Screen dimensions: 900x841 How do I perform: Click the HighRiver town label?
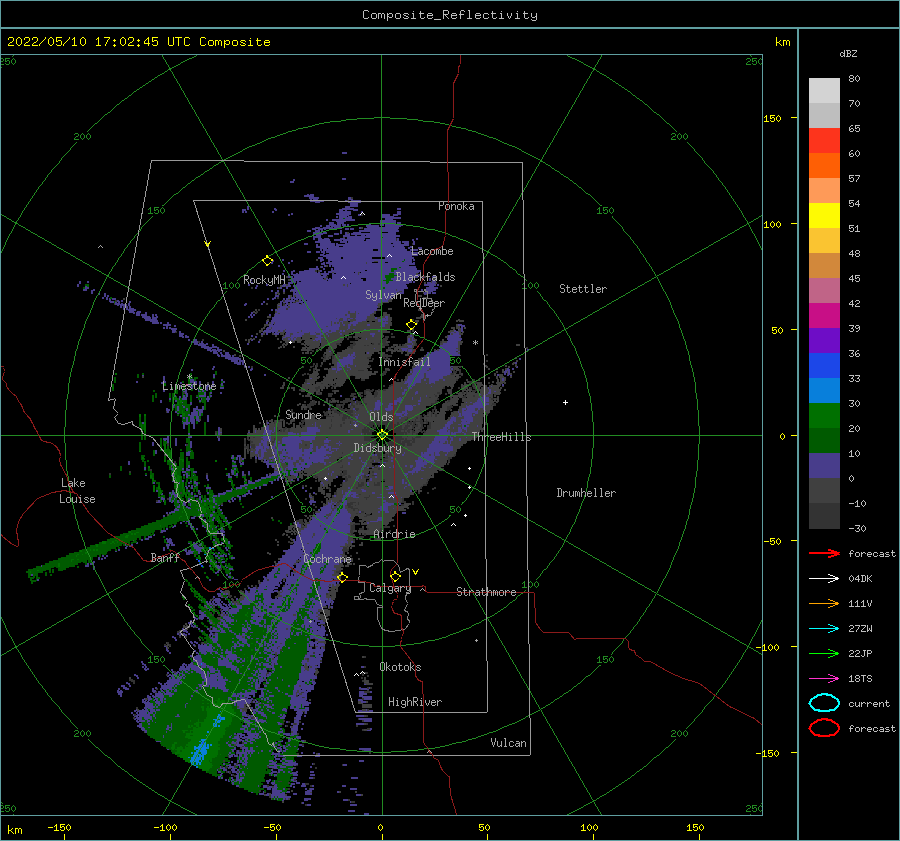(x=415, y=702)
